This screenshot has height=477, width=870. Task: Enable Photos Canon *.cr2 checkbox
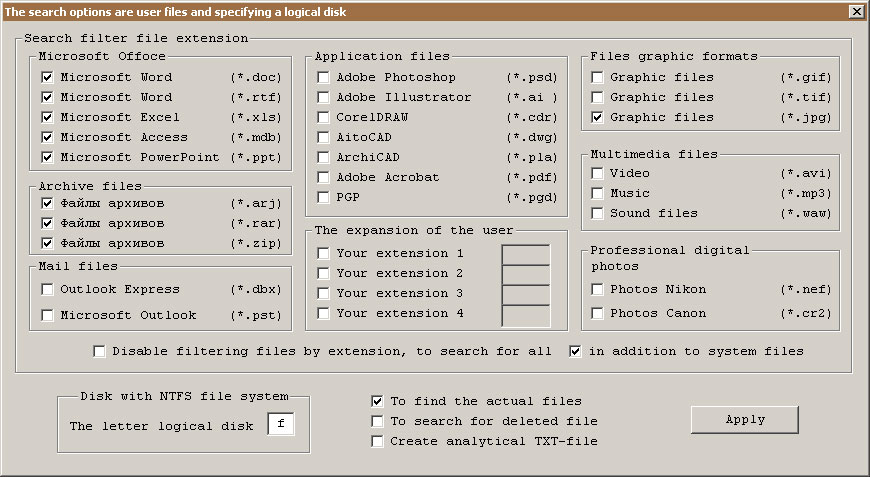(x=597, y=313)
